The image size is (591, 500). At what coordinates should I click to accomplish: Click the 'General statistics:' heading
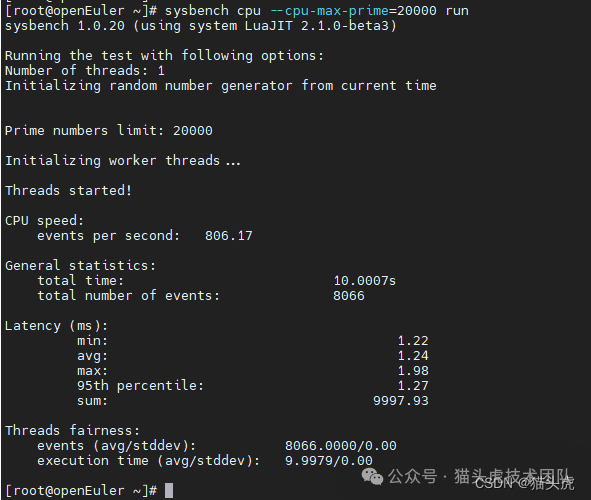80,266
